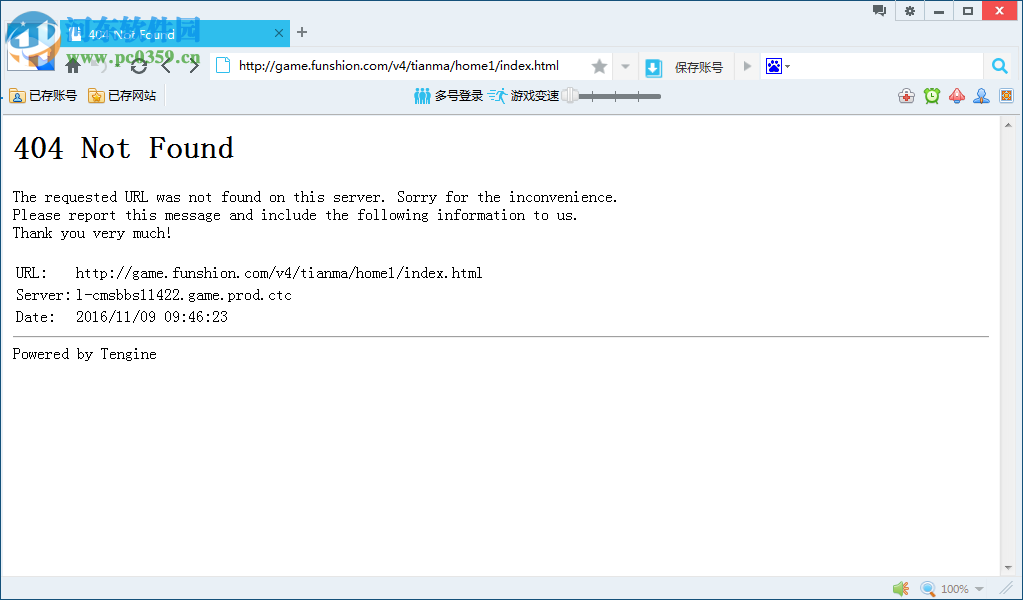Click the magnifier search button

[x=999, y=66]
